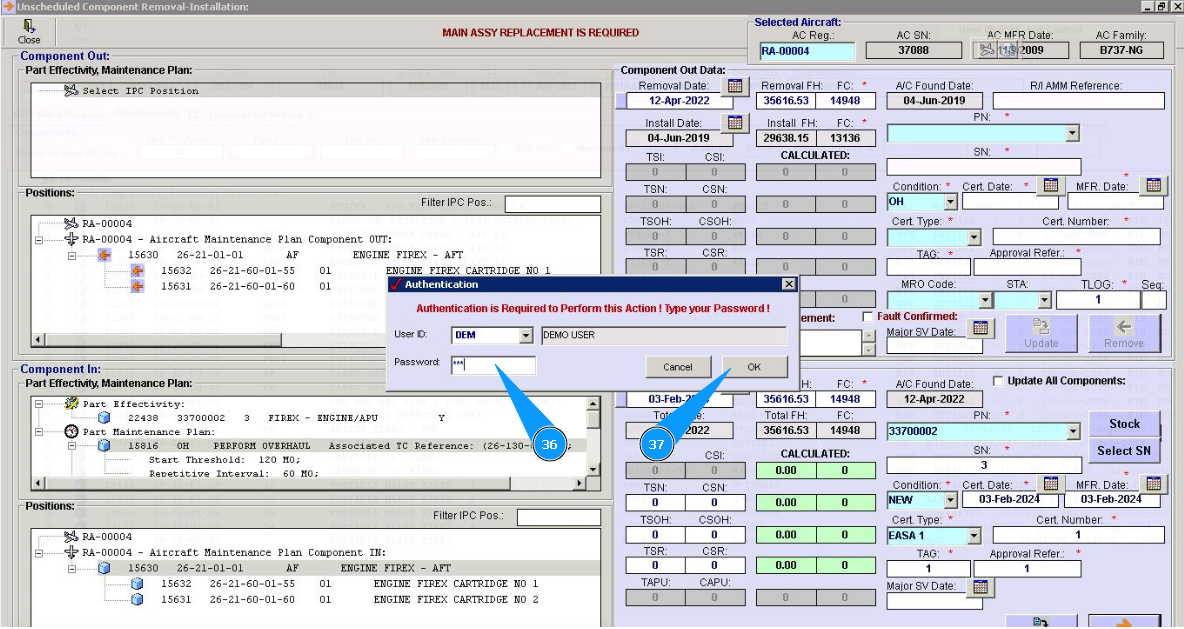Click cube icon of 15632 in Component In positions

137,584
